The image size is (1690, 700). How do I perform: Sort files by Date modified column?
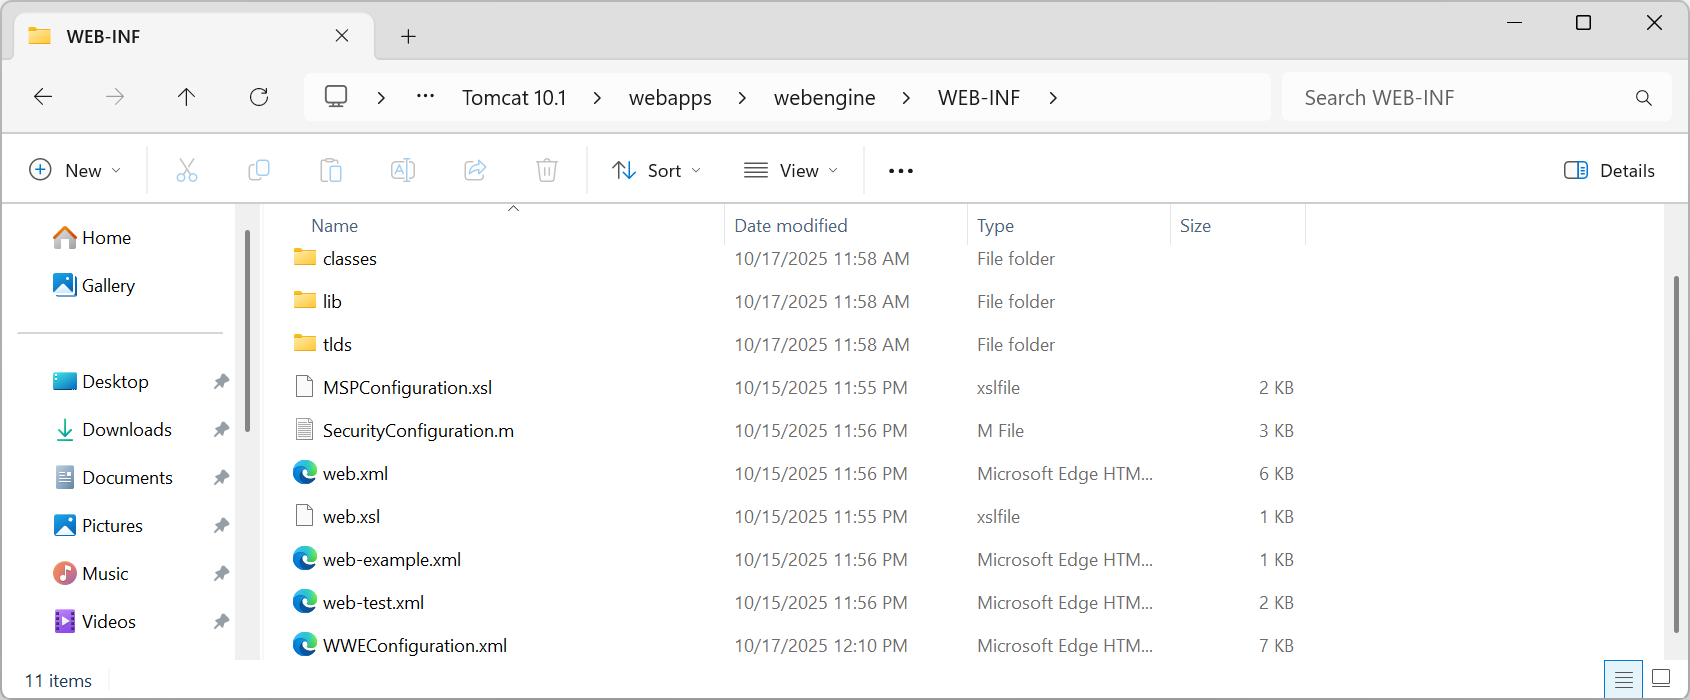[790, 226]
